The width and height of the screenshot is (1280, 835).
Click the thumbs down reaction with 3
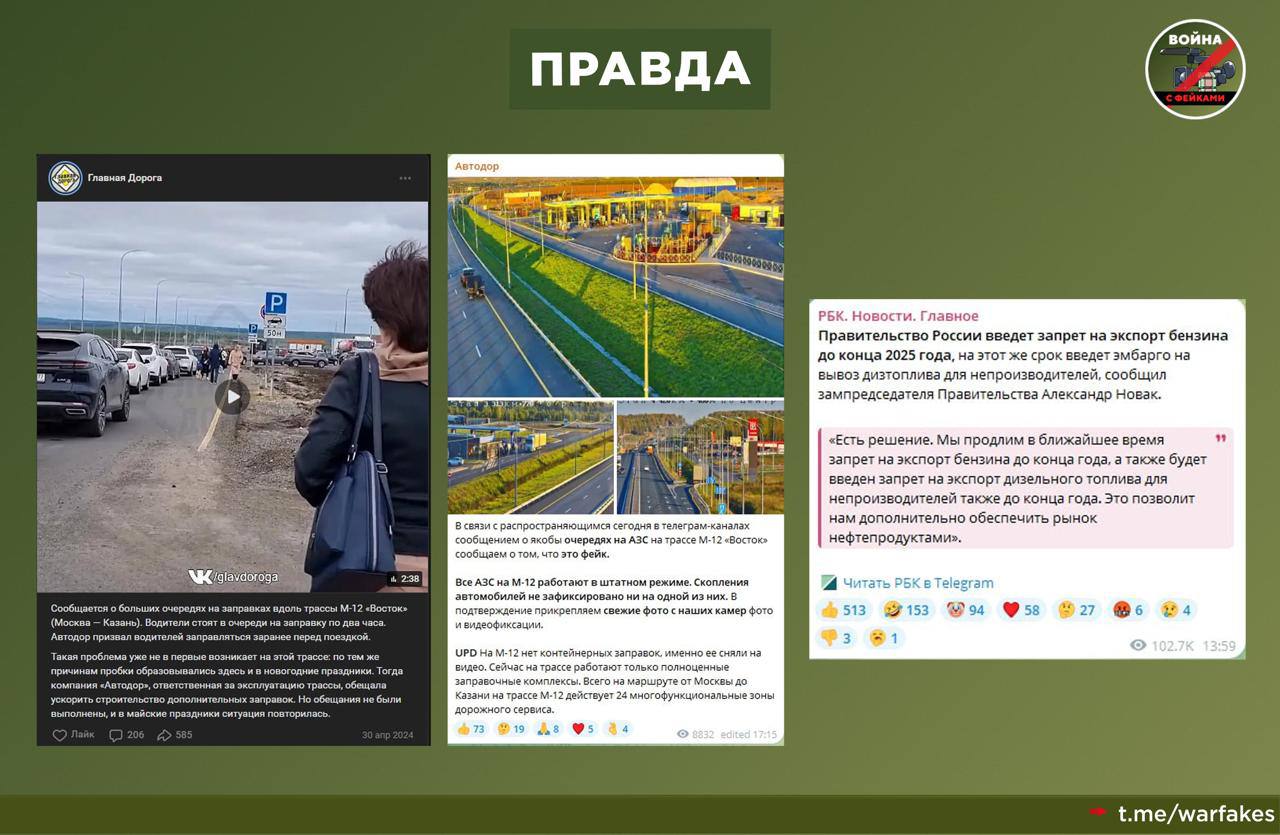(x=834, y=638)
